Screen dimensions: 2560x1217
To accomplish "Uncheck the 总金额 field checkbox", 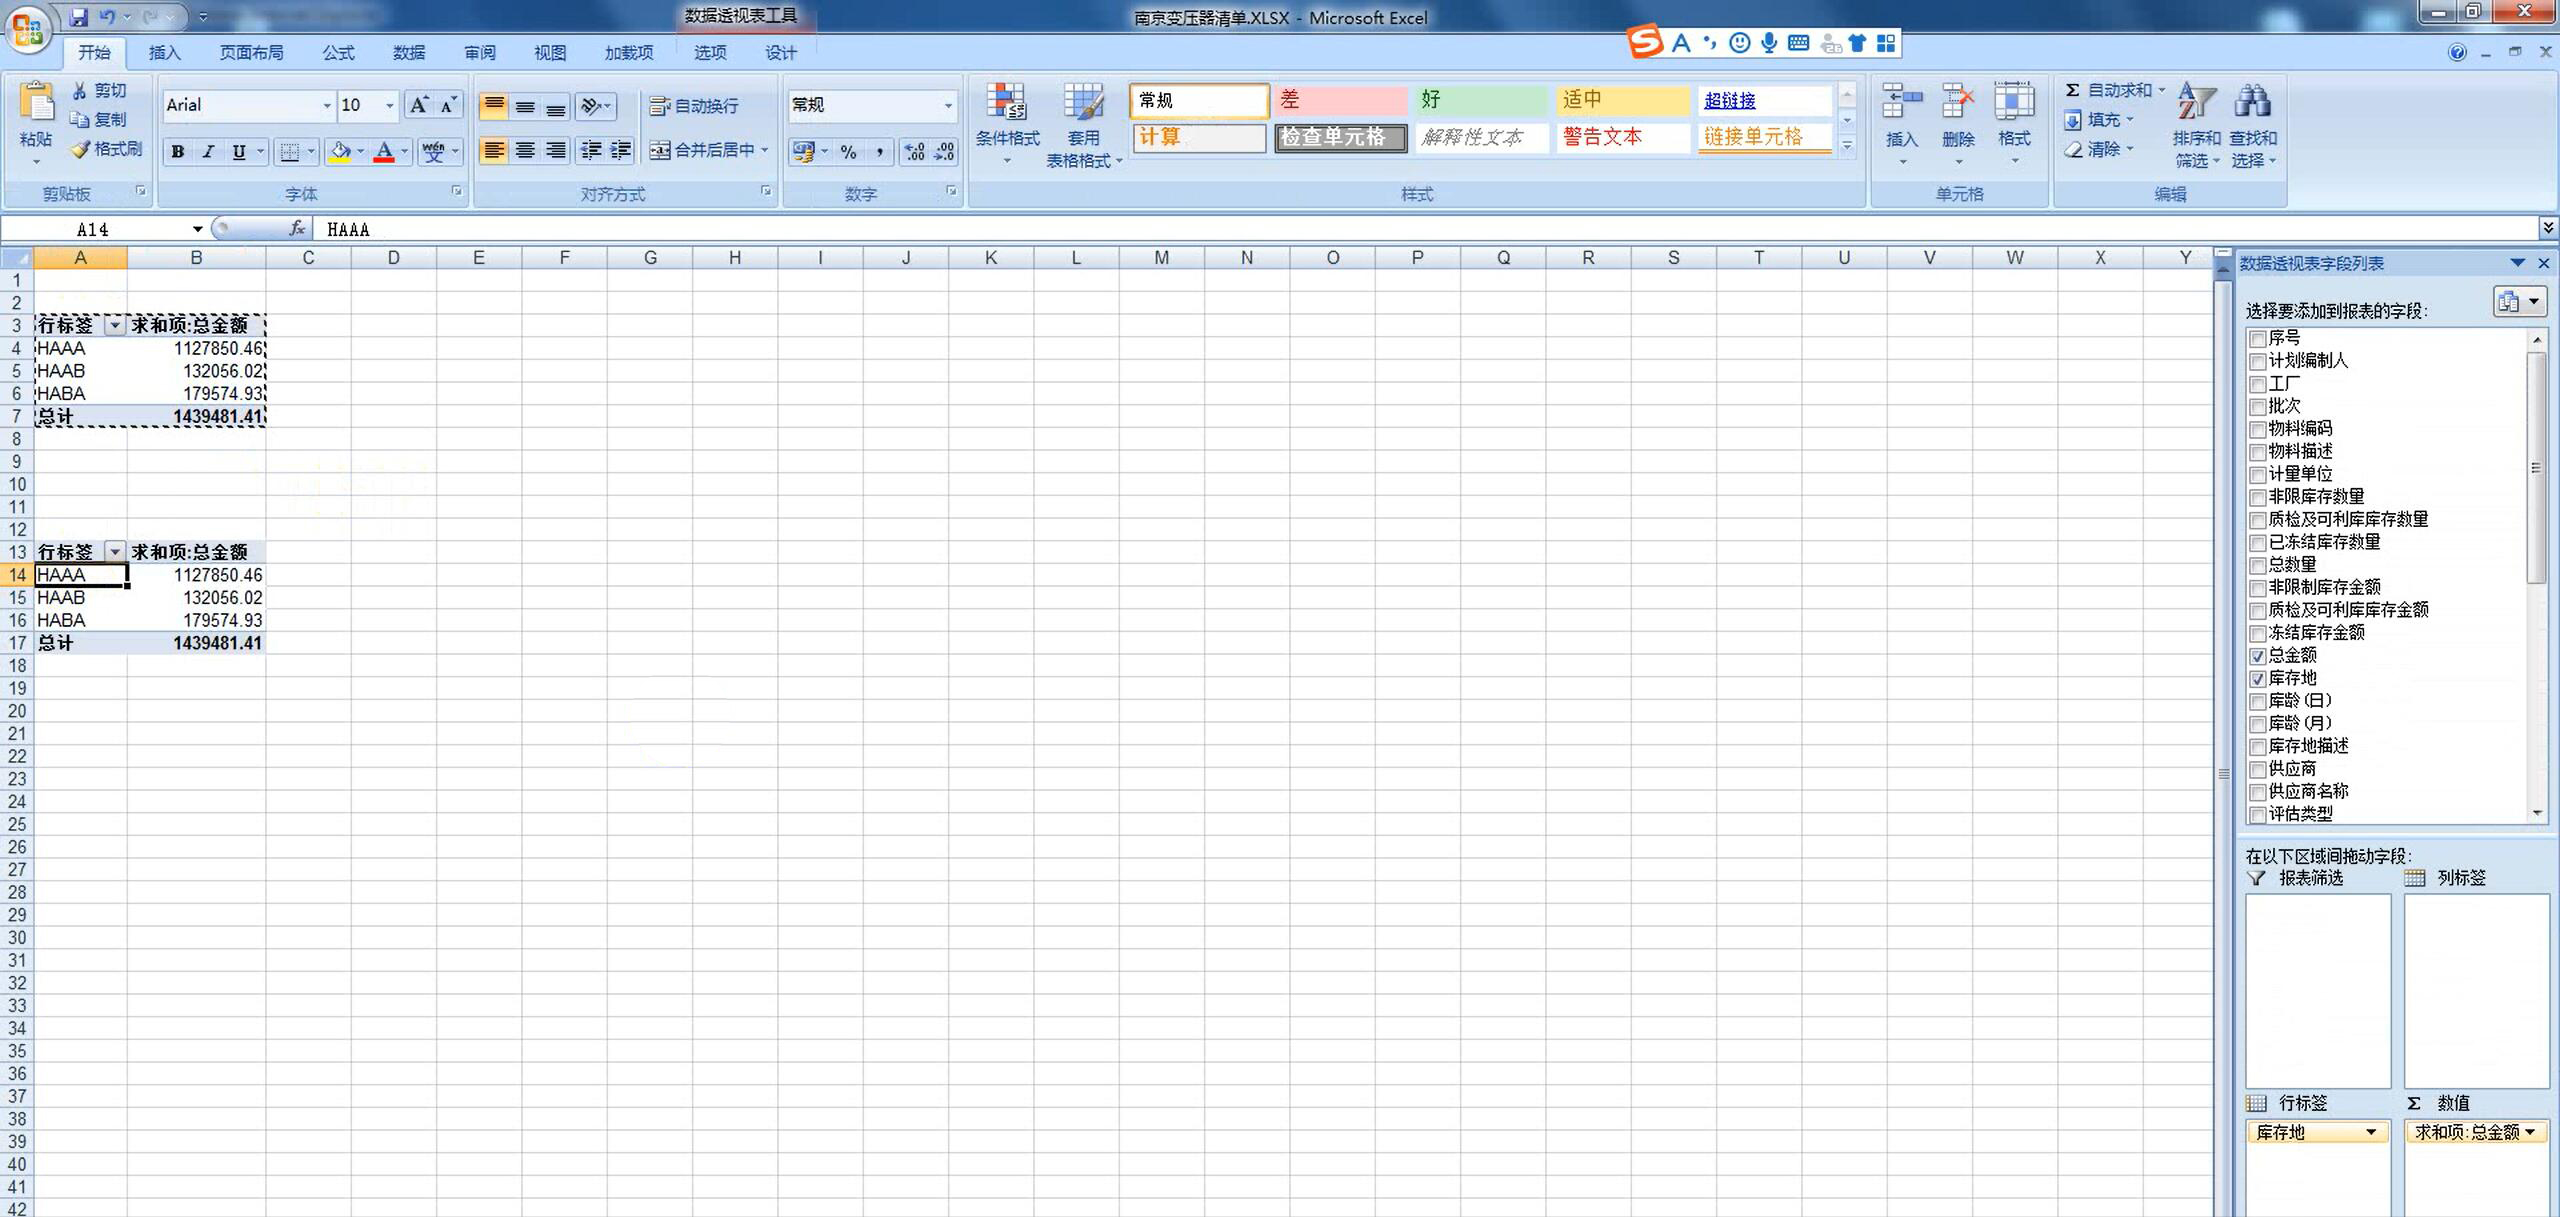I will tap(2257, 656).
